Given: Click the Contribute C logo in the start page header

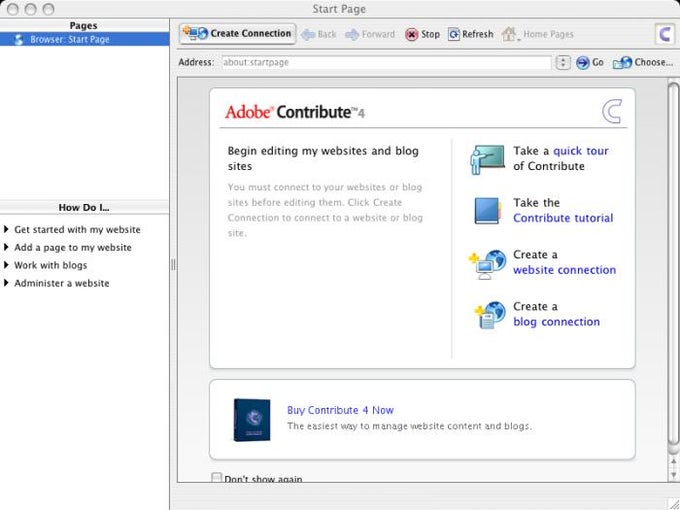Looking at the screenshot, I should 612,111.
